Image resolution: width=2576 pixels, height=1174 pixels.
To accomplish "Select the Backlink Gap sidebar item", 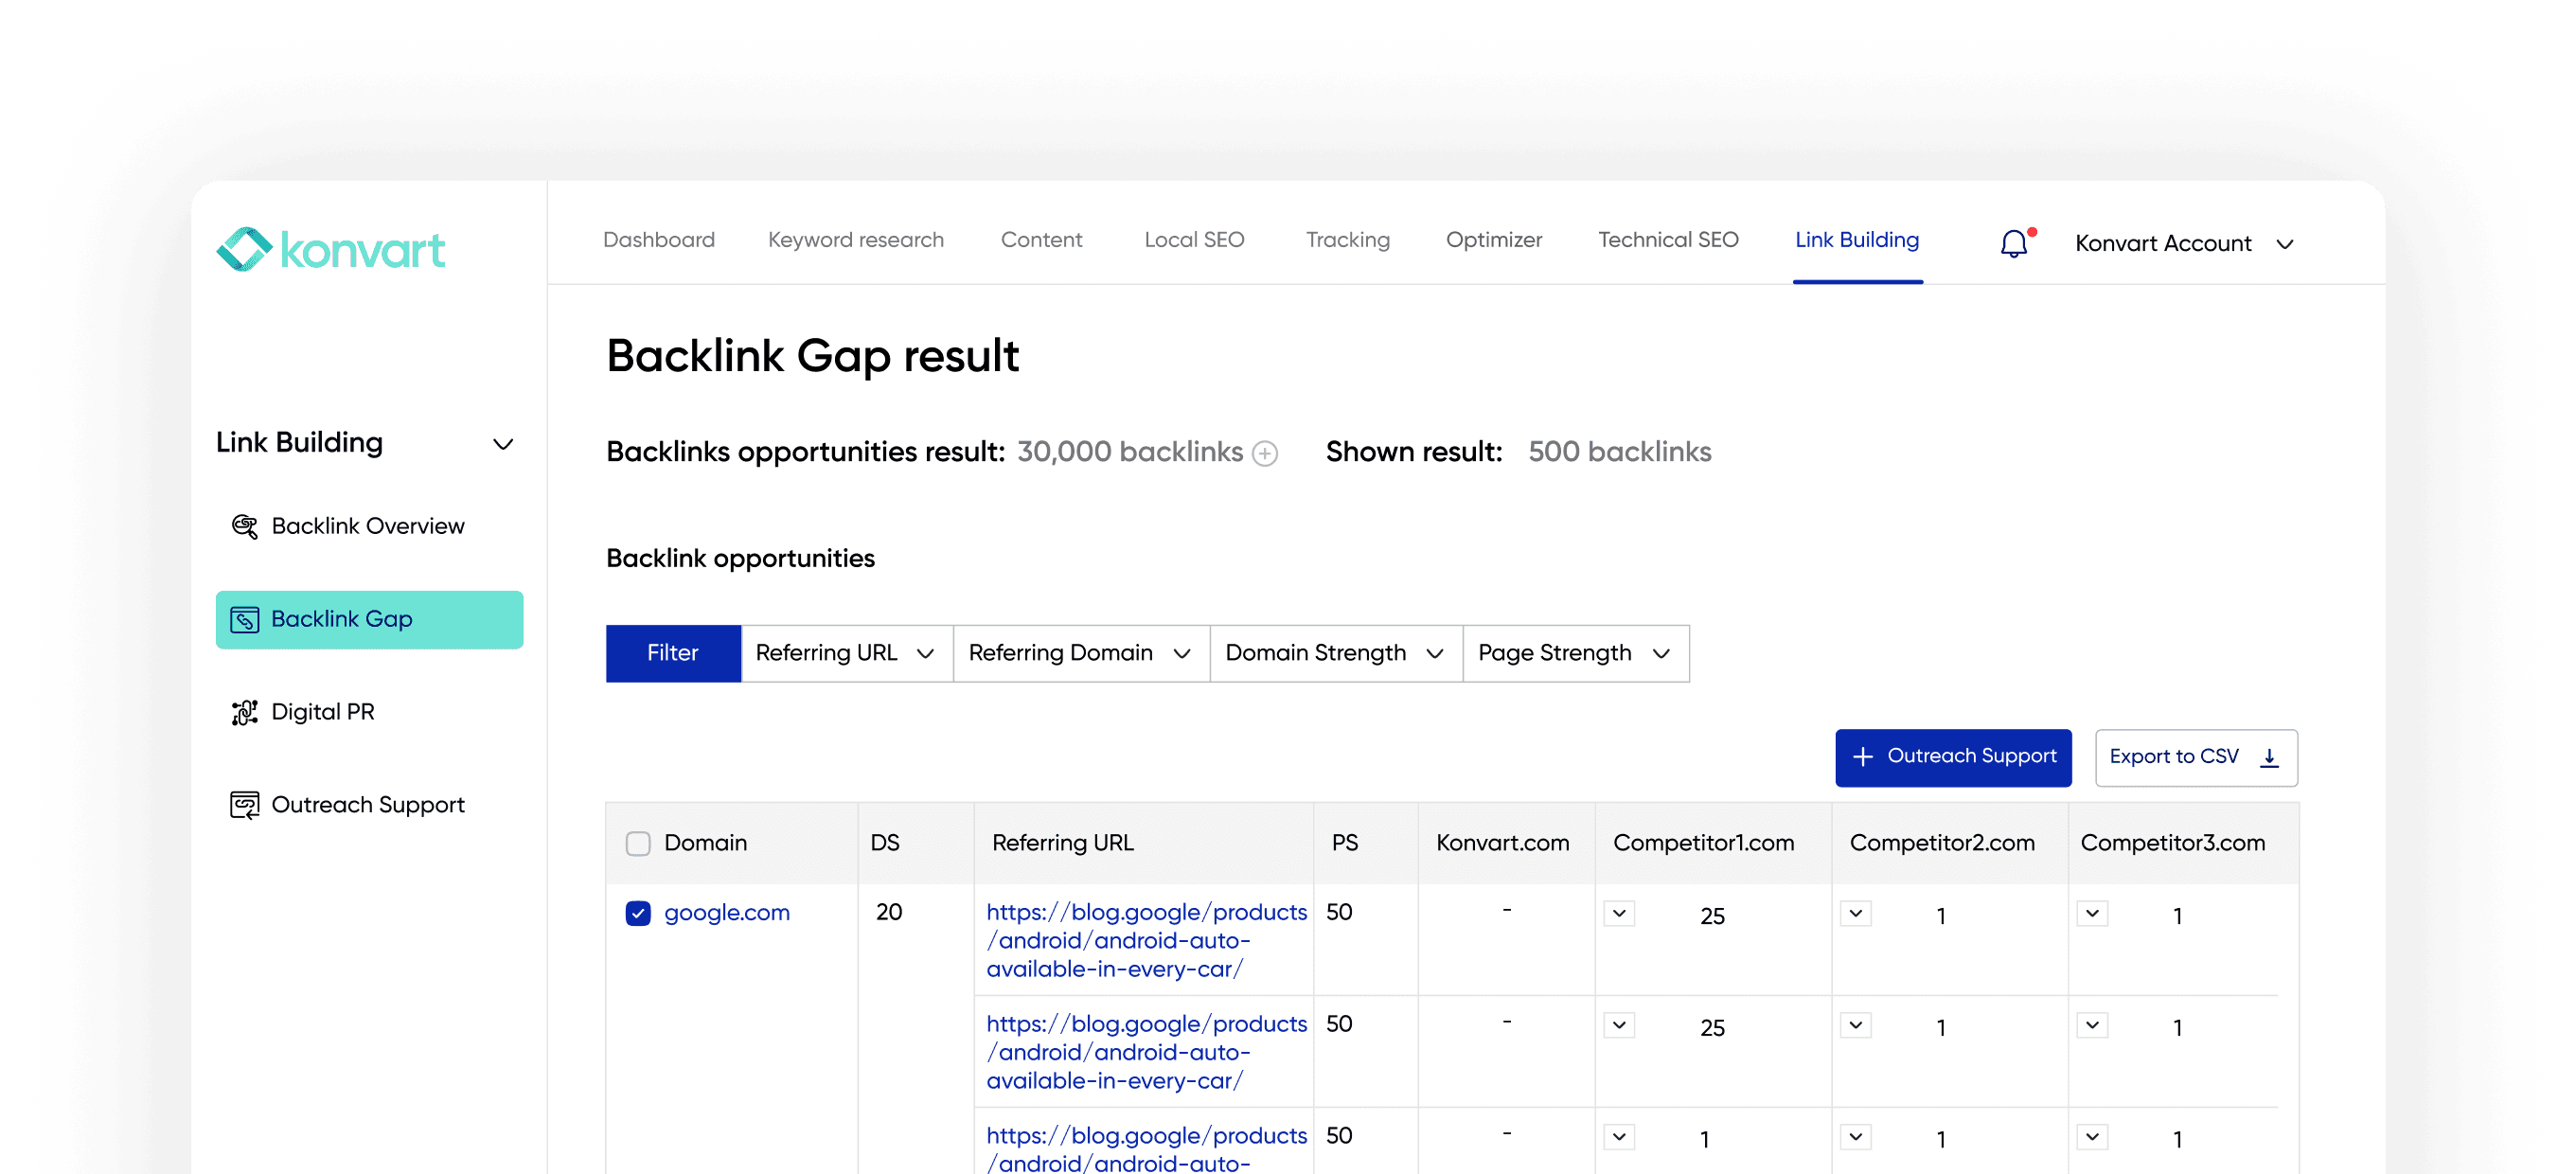I will pyautogui.click(x=342, y=618).
